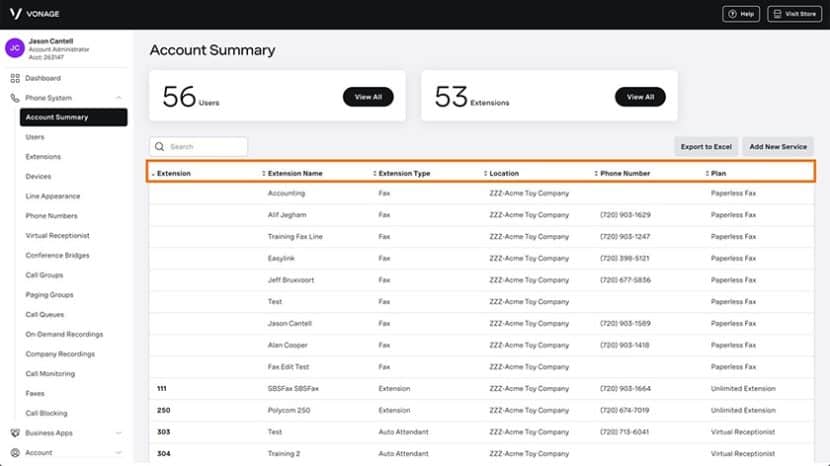830x466 pixels.
Task: View All users button
Action: [368, 97]
